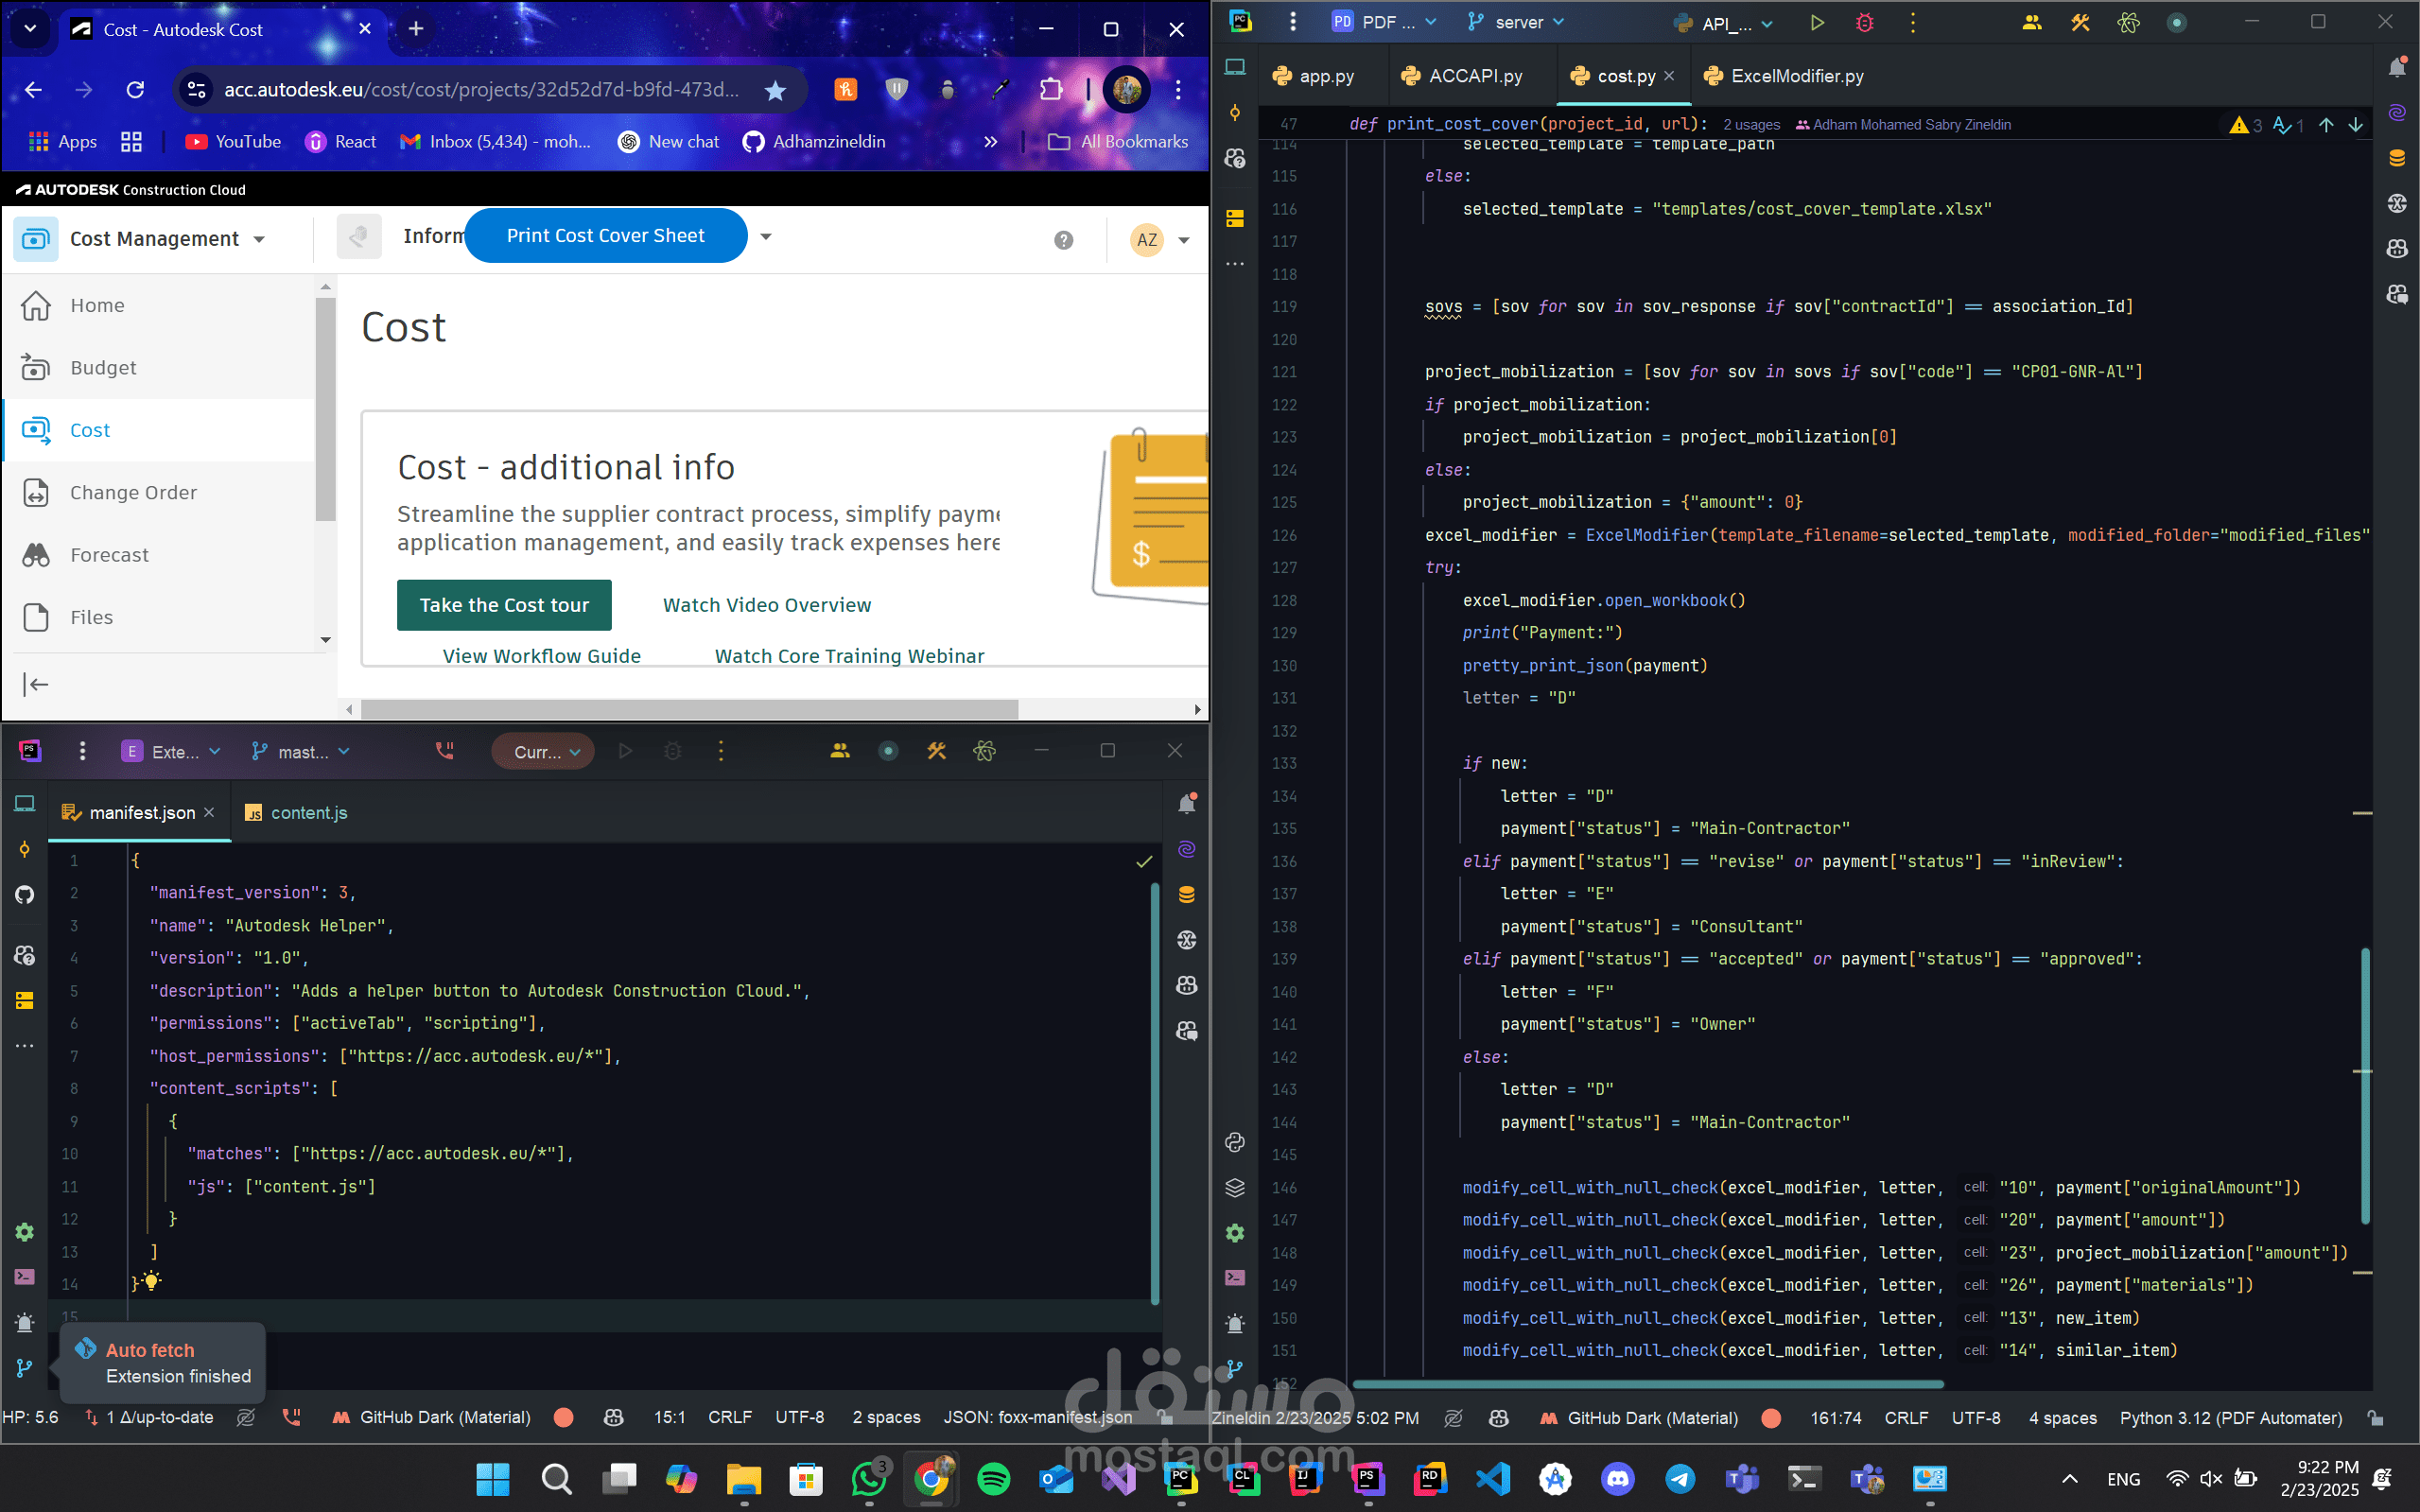Click the red accent color dot in PhpStorm status bar

(564, 1418)
